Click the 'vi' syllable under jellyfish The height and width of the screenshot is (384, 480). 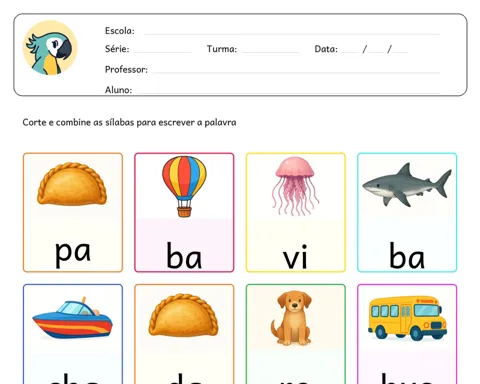pos(295,257)
